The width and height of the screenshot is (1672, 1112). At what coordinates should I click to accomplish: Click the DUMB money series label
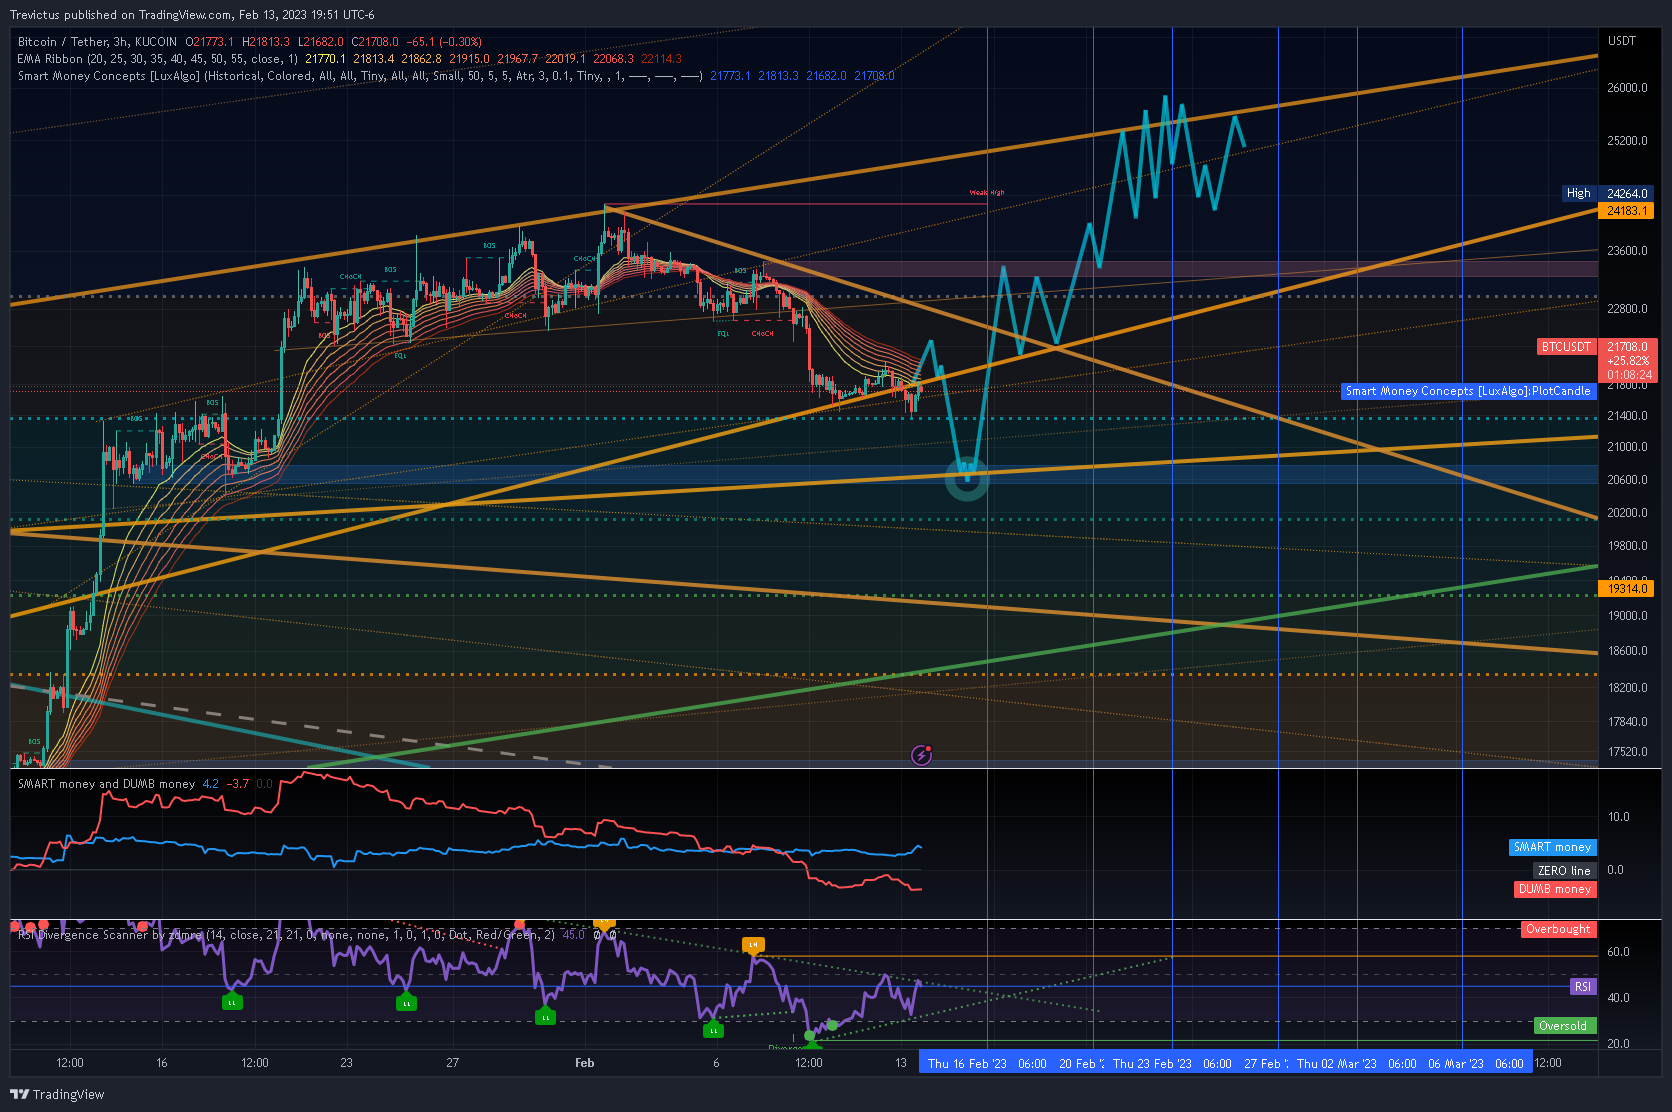pyautogui.click(x=1555, y=889)
